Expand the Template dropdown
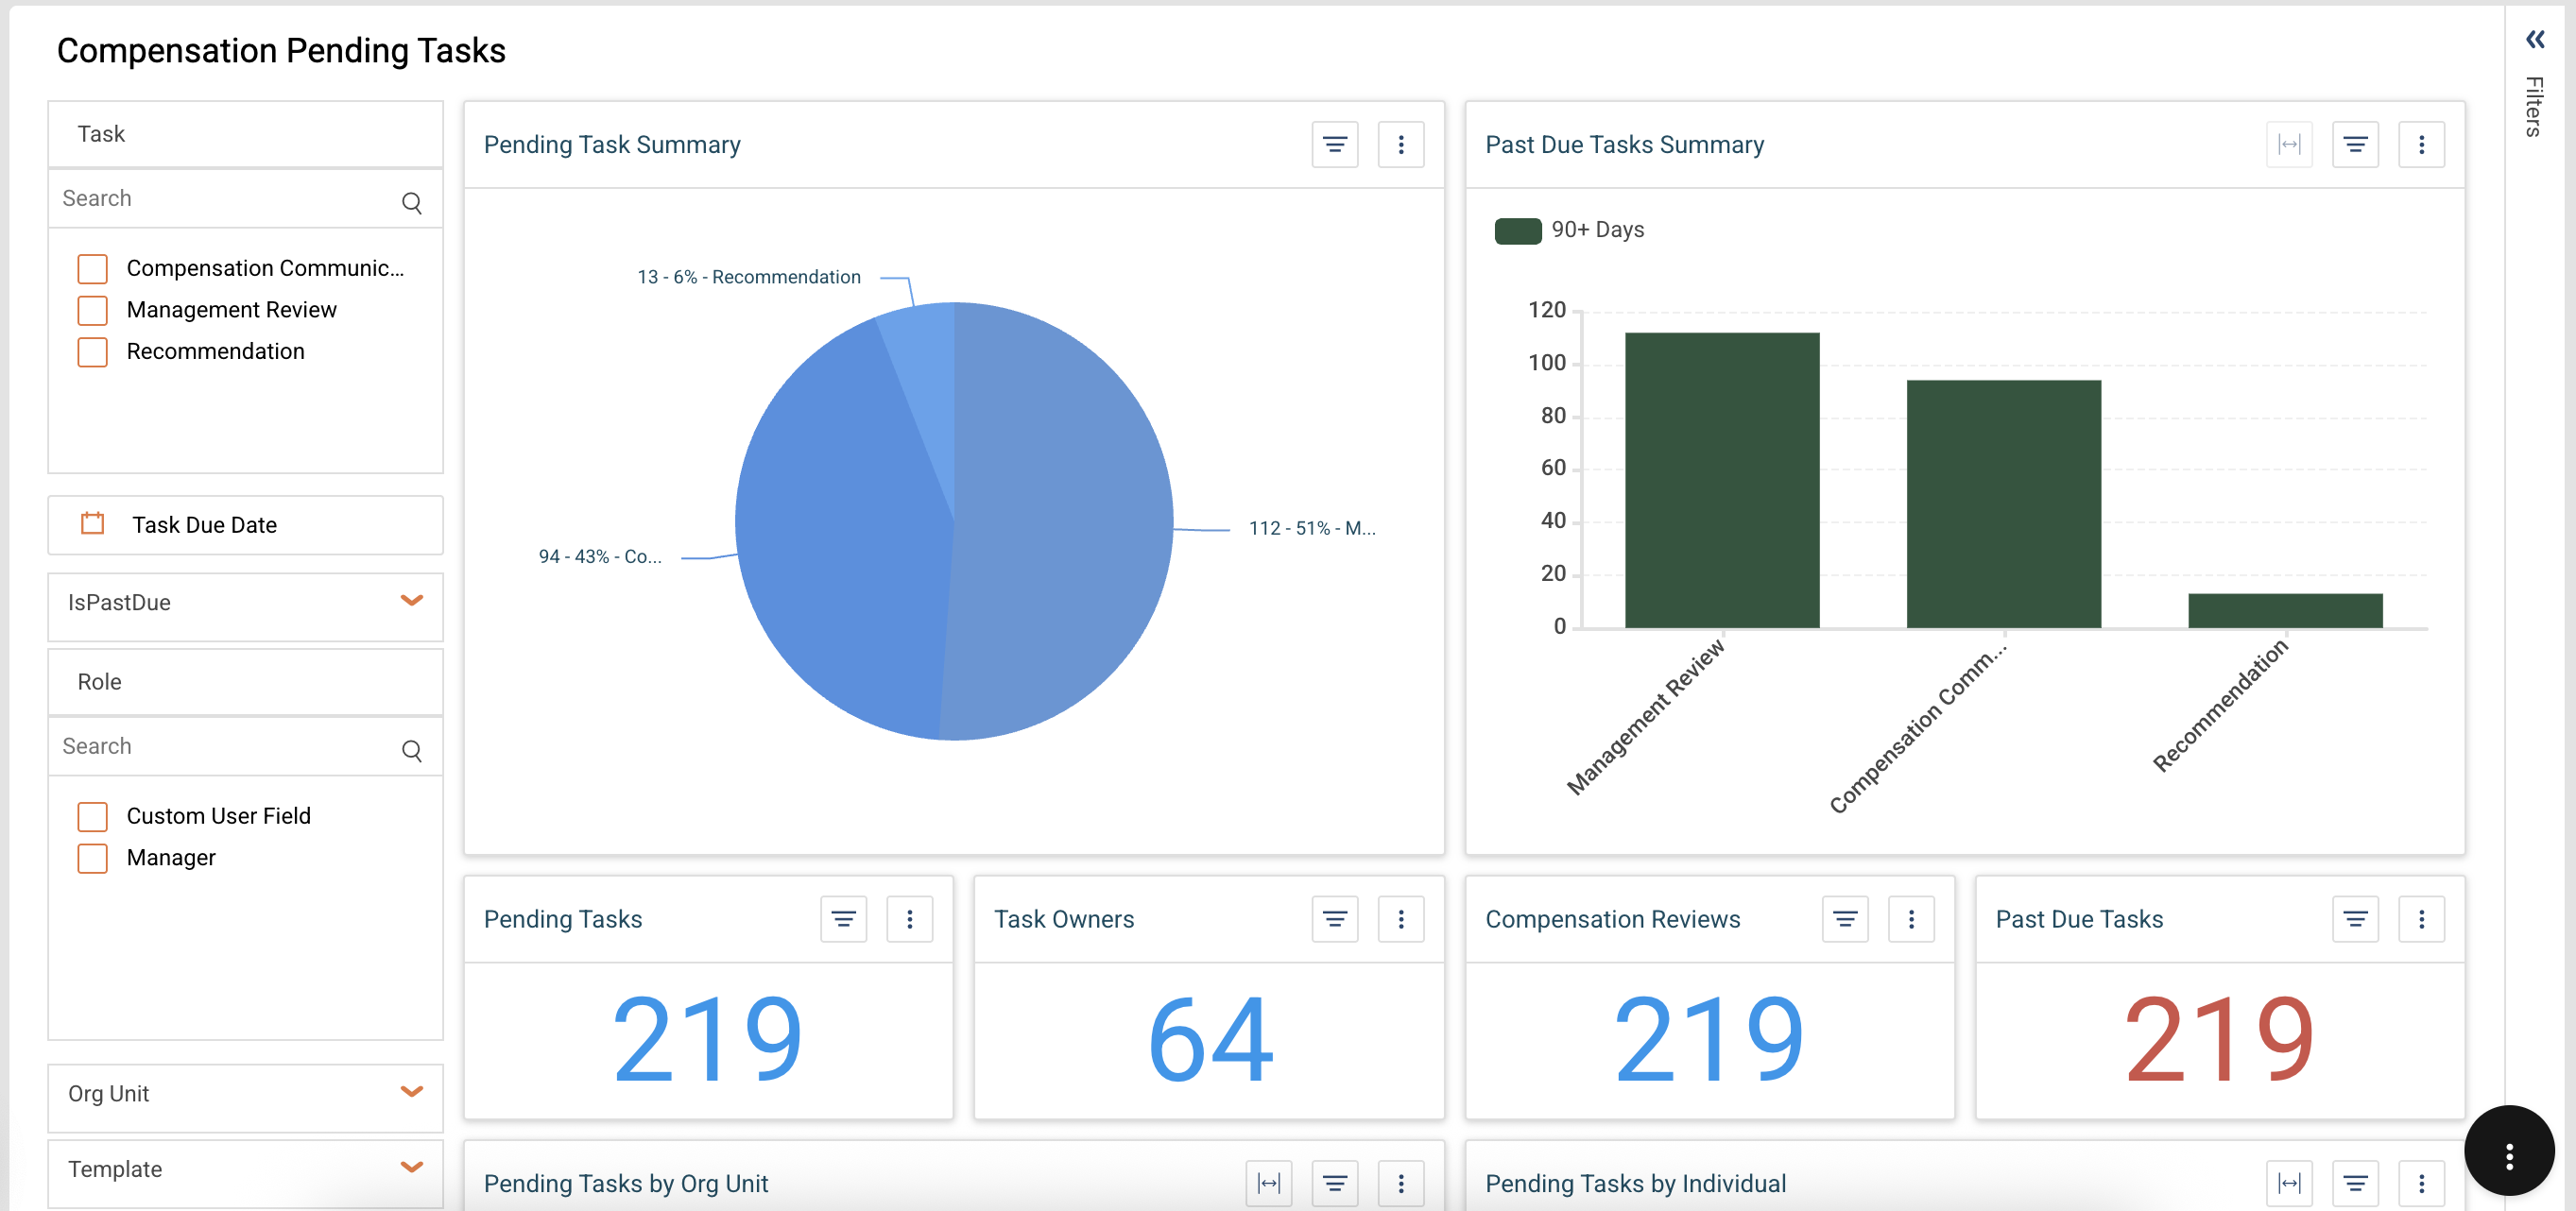Image resolution: width=2576 pixels, height=1211 pixels. click(x=411, y=1167)
